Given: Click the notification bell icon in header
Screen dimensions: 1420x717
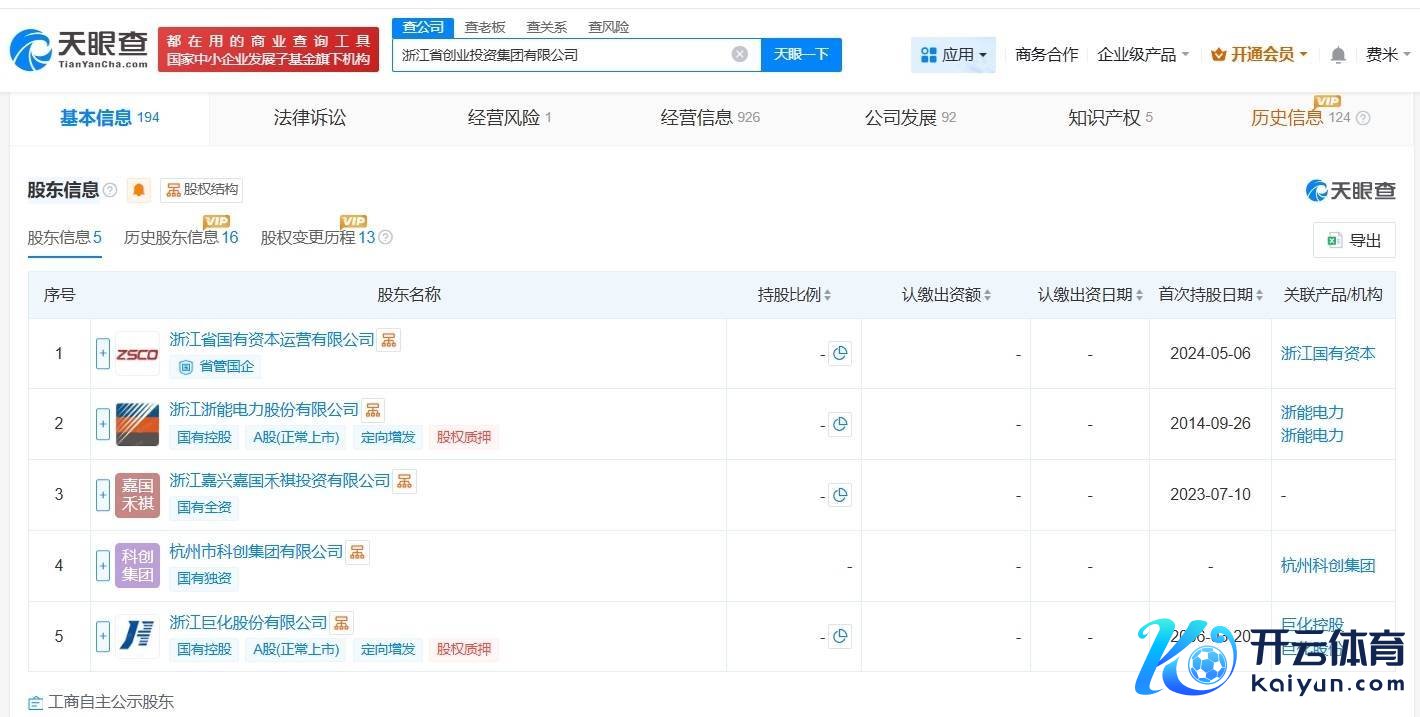Looking at the screenshot, I should point(1338,55).
